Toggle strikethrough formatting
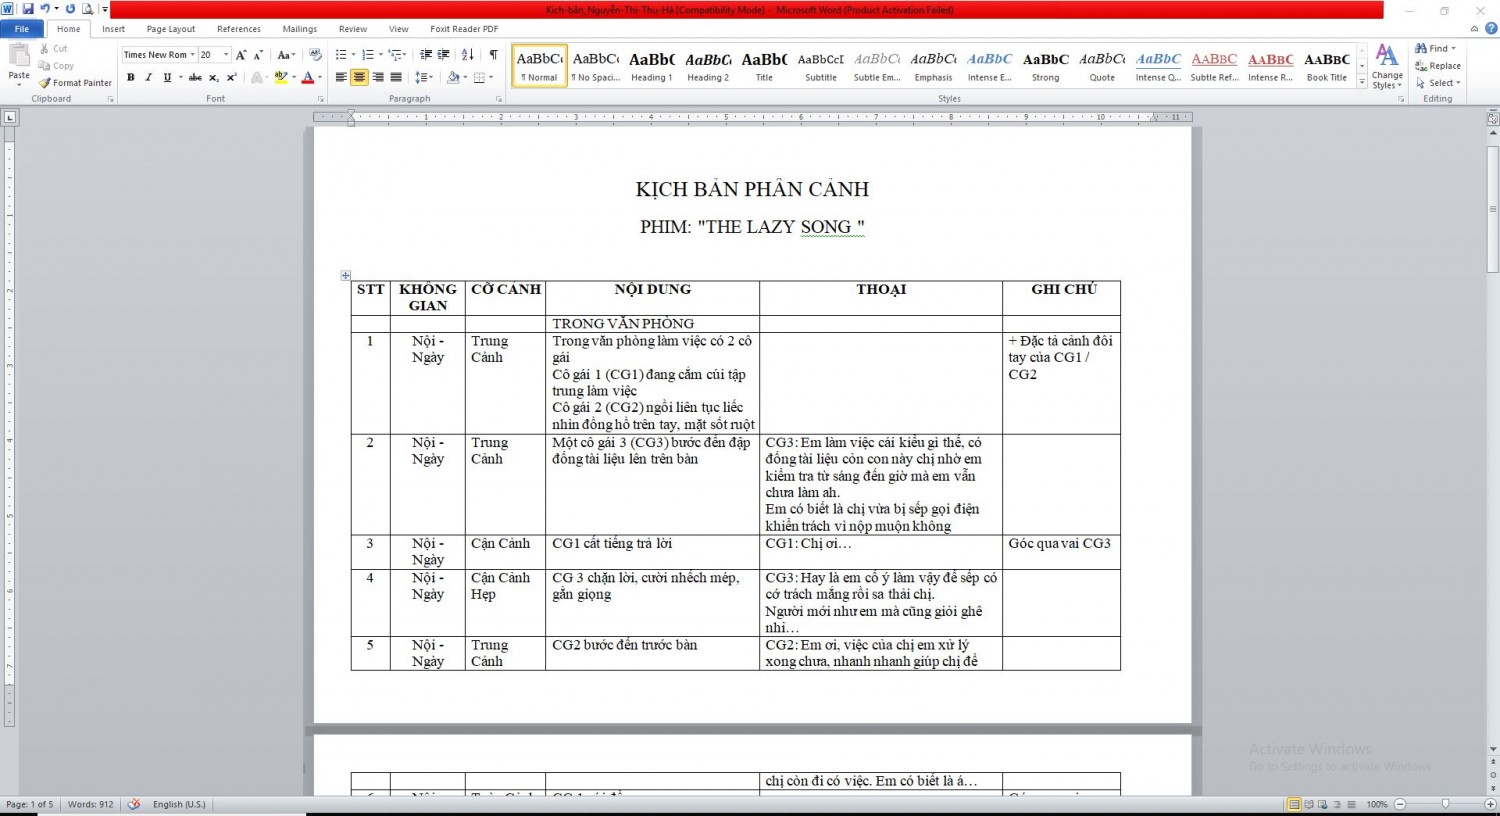Image resolution: width=1500 pixels, height=816 pixels. pyautogui.click(x=195, y=77)
